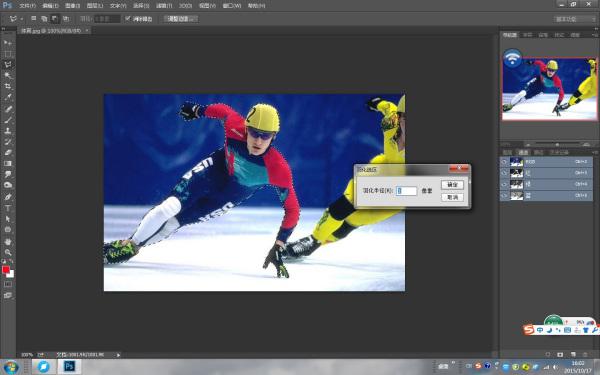Select the Polygonal Lasso tool in toolbox
Viewport: 600px width, 375px height.
tap(8, 65)
